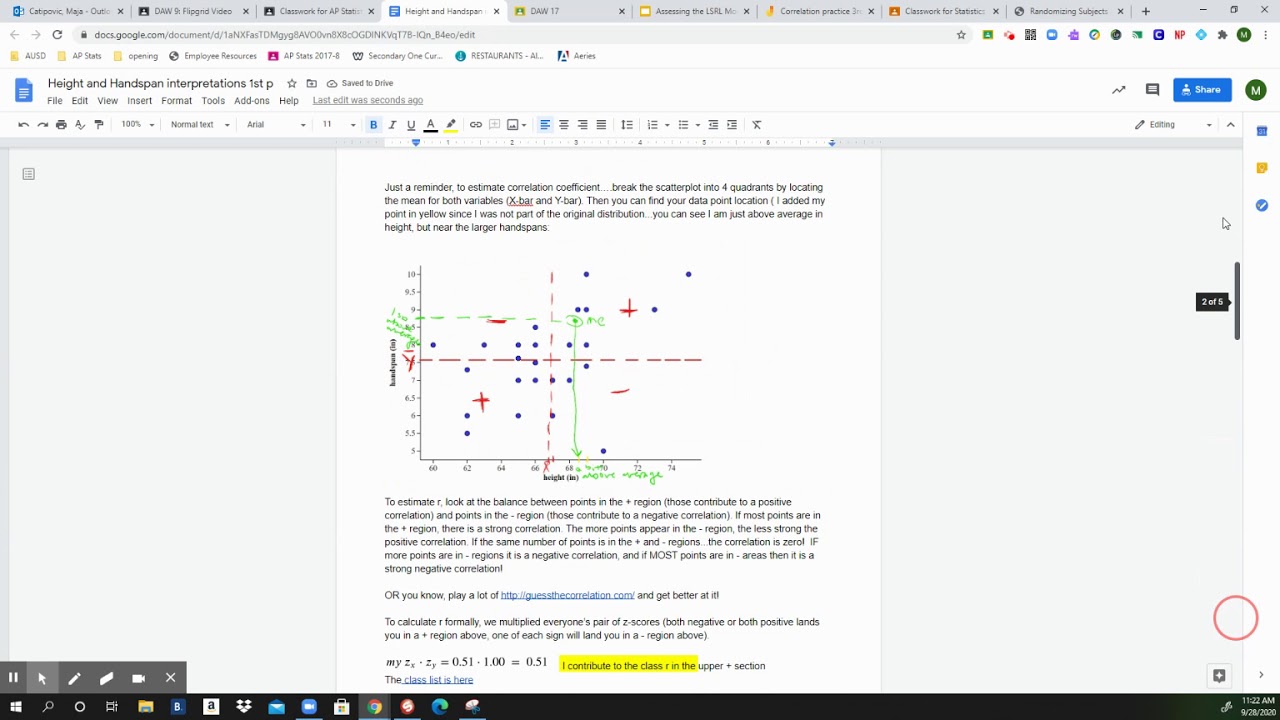This screenshot has width=1280, height=720.
Task: Toggle the recorder webcam icon
Action: (x=138, y=677)
